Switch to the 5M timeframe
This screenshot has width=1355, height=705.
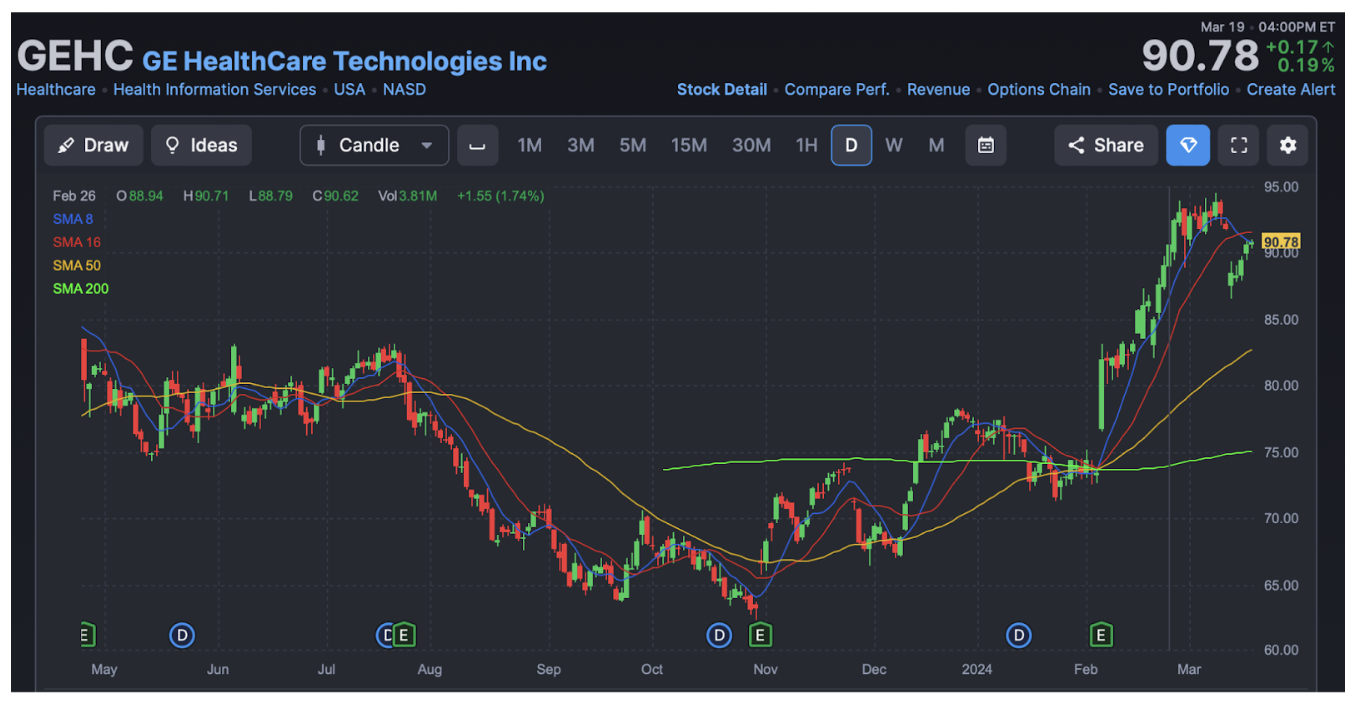632,145
